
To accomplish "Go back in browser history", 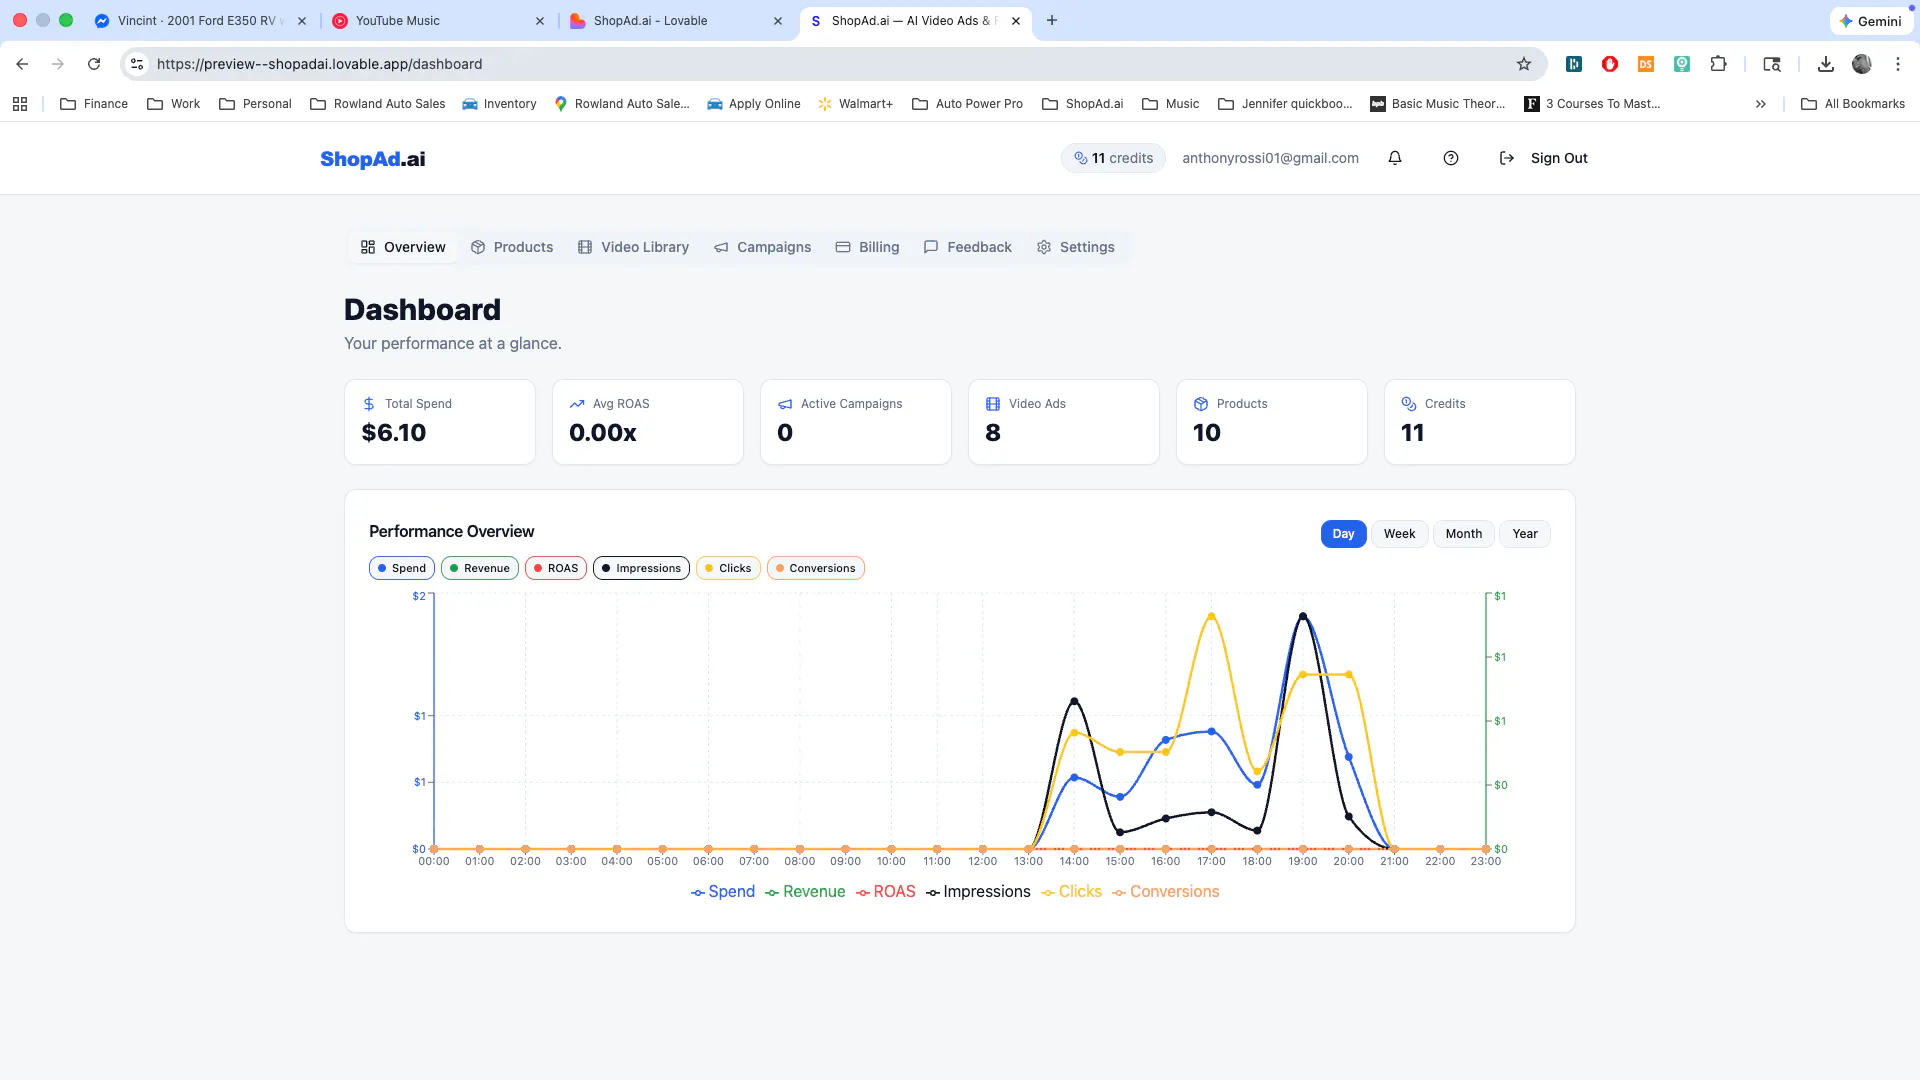I will 22,64.
